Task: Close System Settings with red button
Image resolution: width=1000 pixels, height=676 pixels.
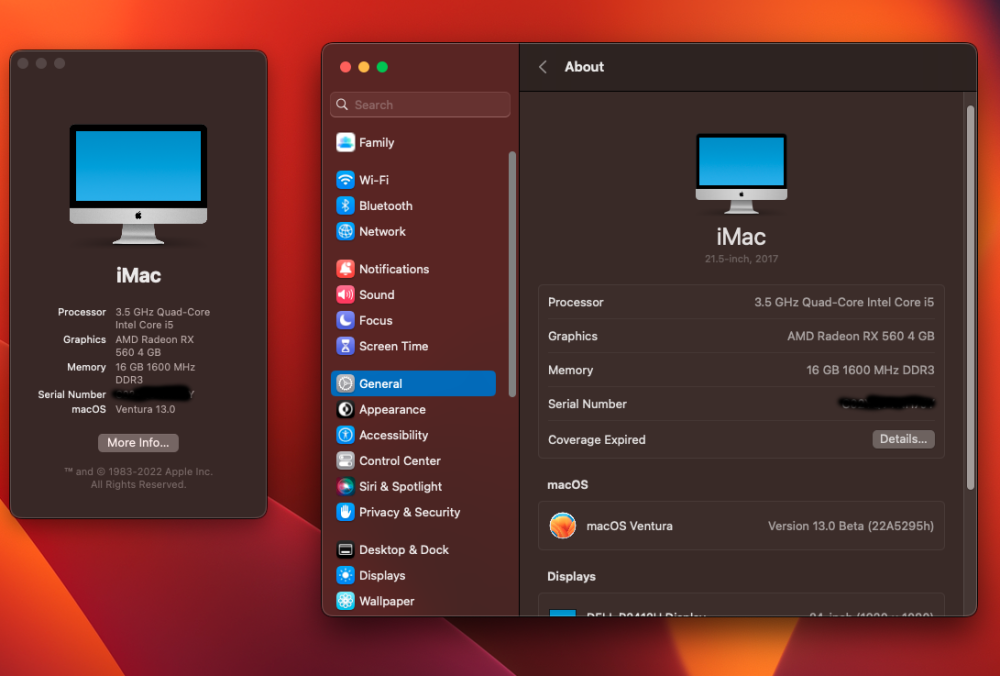Action: (x=346, y=67)
